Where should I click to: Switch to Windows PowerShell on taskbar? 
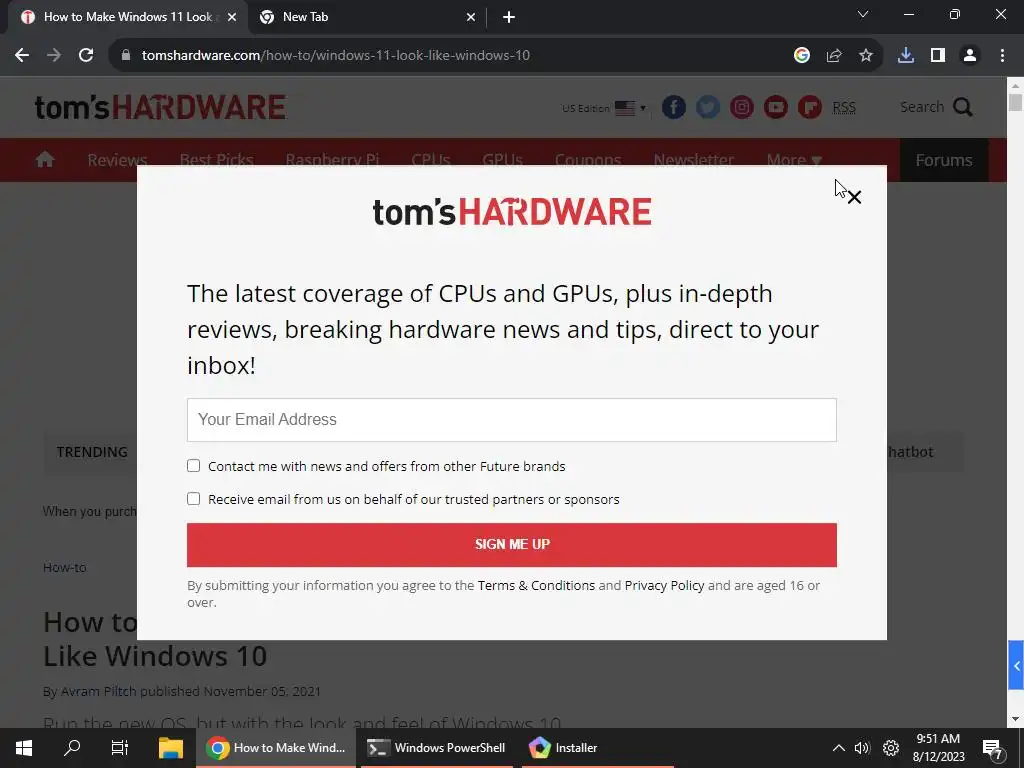[x=436, y=748]
